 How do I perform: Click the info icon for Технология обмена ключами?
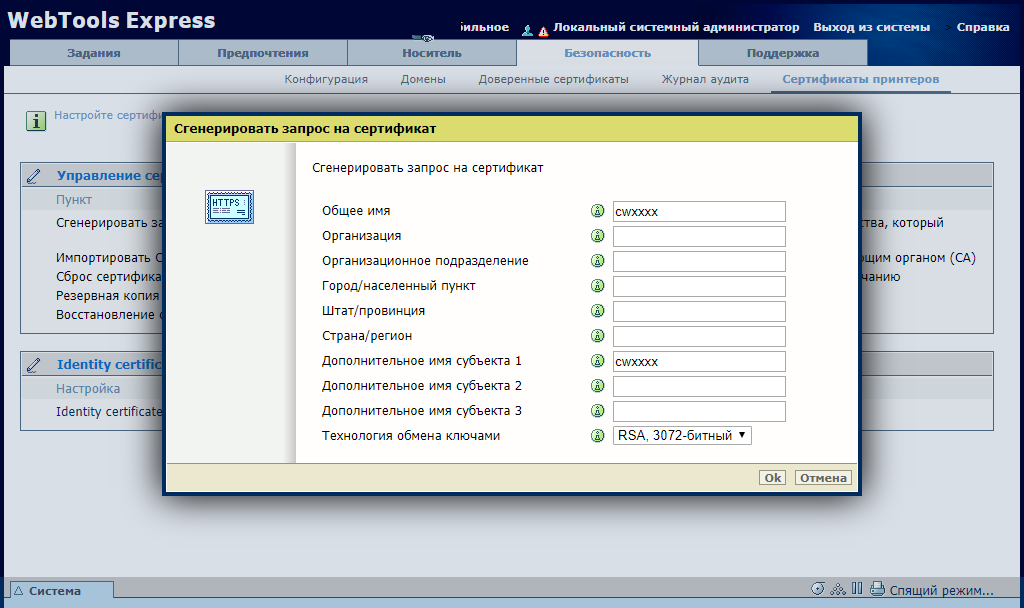click(x=598, y=436)
